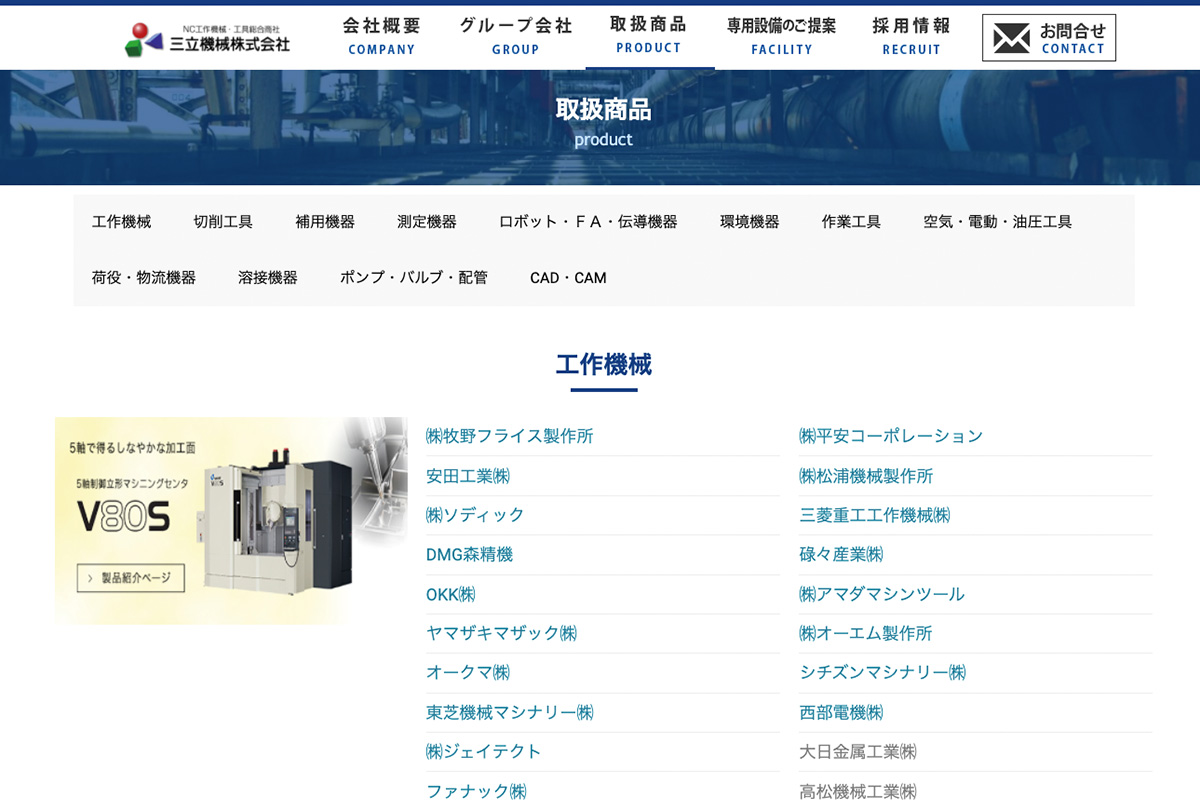Viewport: 1200px width, 800px height.
Task: Select the 補用機器 category tab
Action: tap(325, 222)
